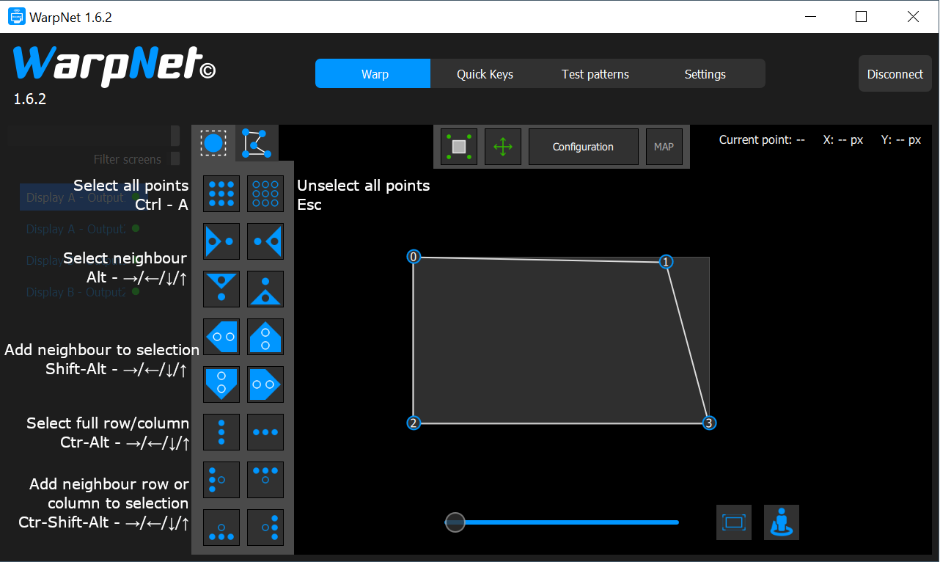Minimize the WarpNet window
Viewport: 940px width, 562px height.
pos(811,16)
